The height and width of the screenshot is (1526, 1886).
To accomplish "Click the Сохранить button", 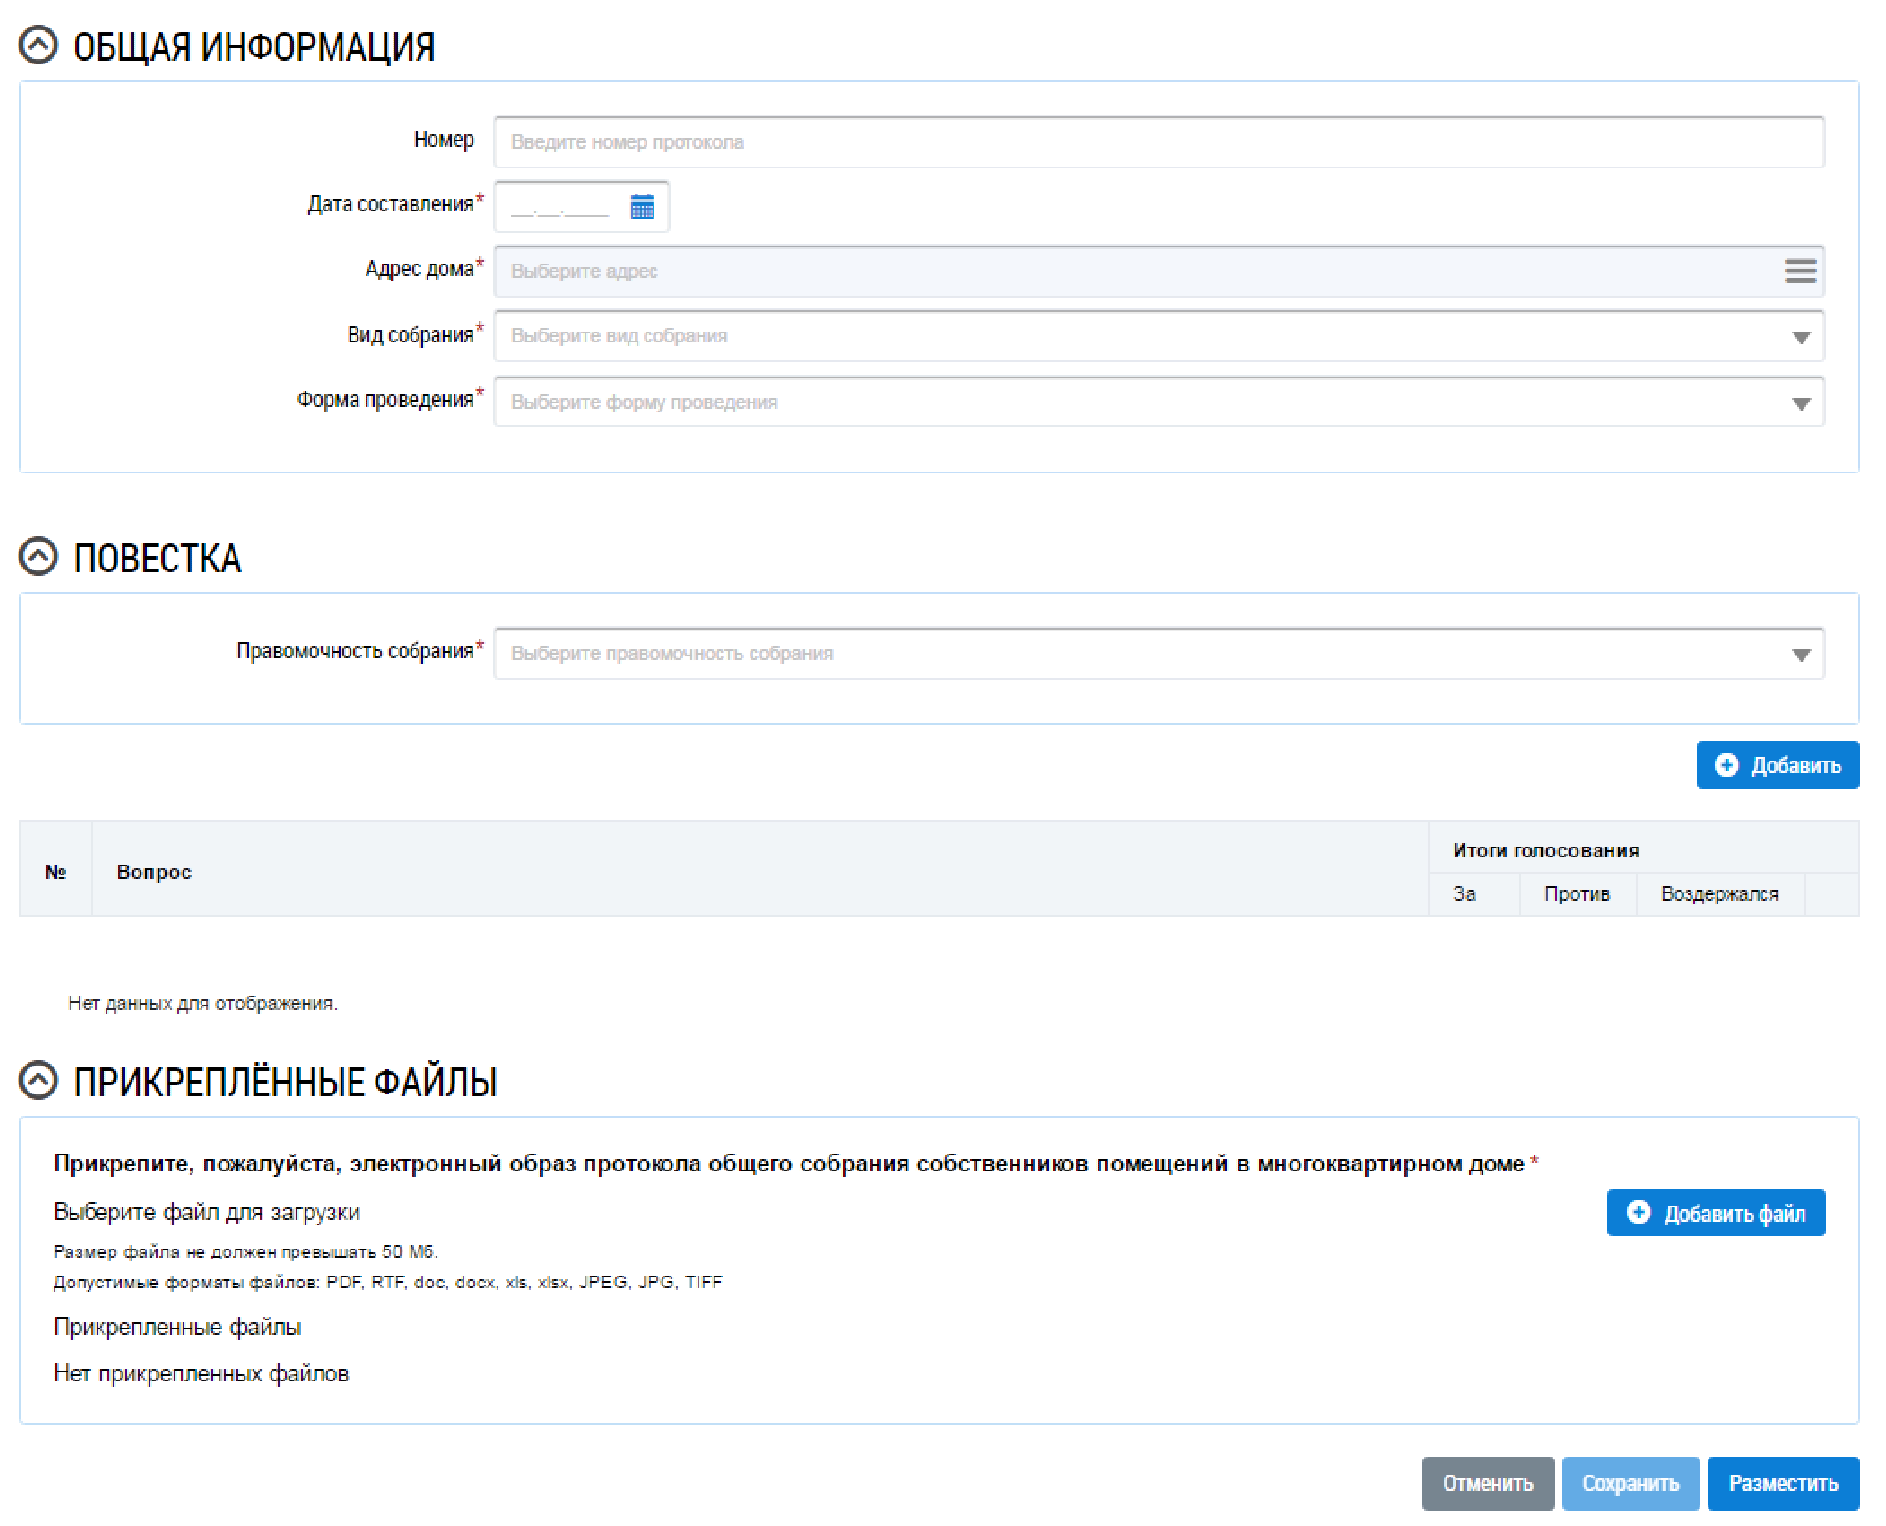I will (1630, 1483).
